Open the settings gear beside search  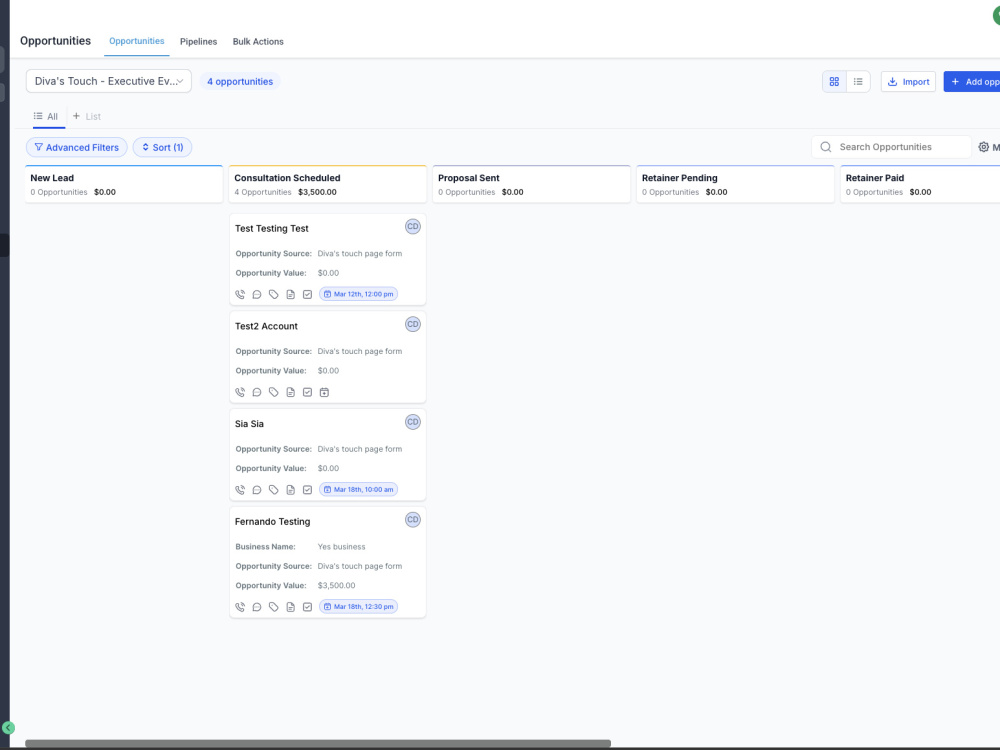click(x=983, y=147)
